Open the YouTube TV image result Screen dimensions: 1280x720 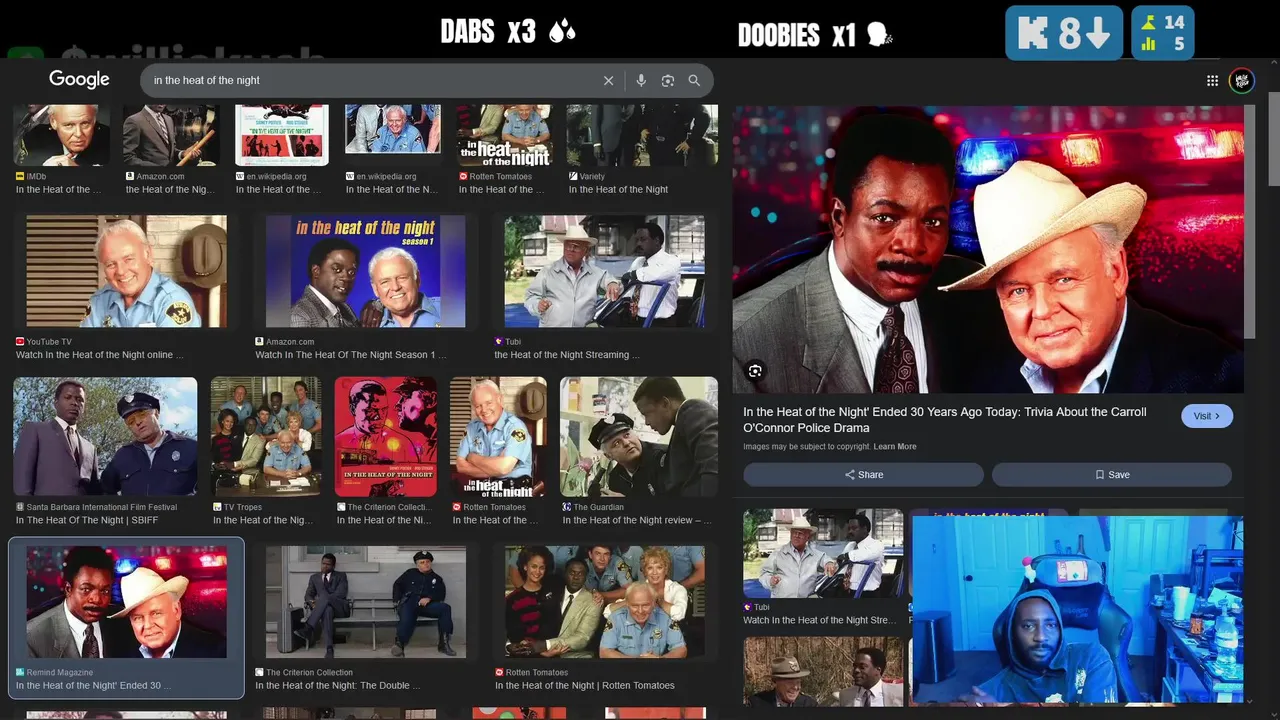coord(126,271)
